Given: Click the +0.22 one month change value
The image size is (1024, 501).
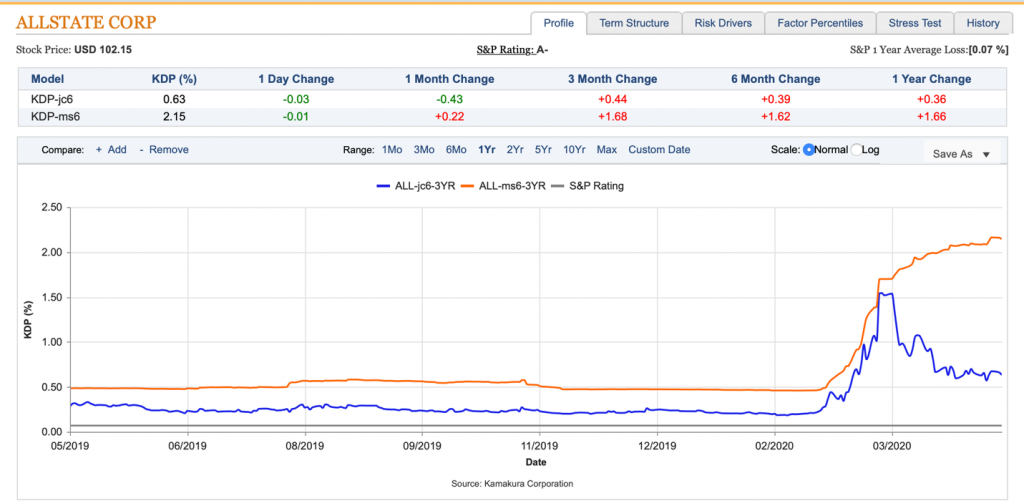Looking at the screenshot, I should [x=449, y=116].
